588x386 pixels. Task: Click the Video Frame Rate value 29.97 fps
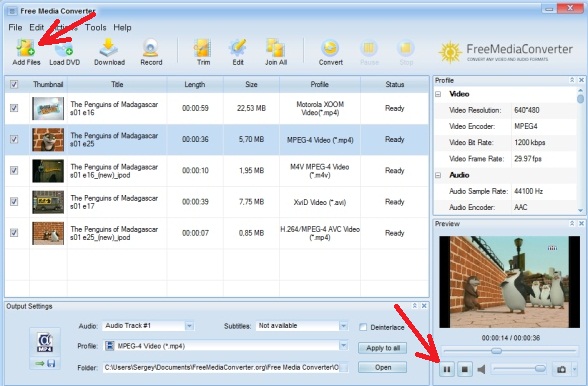pos(528,159)
